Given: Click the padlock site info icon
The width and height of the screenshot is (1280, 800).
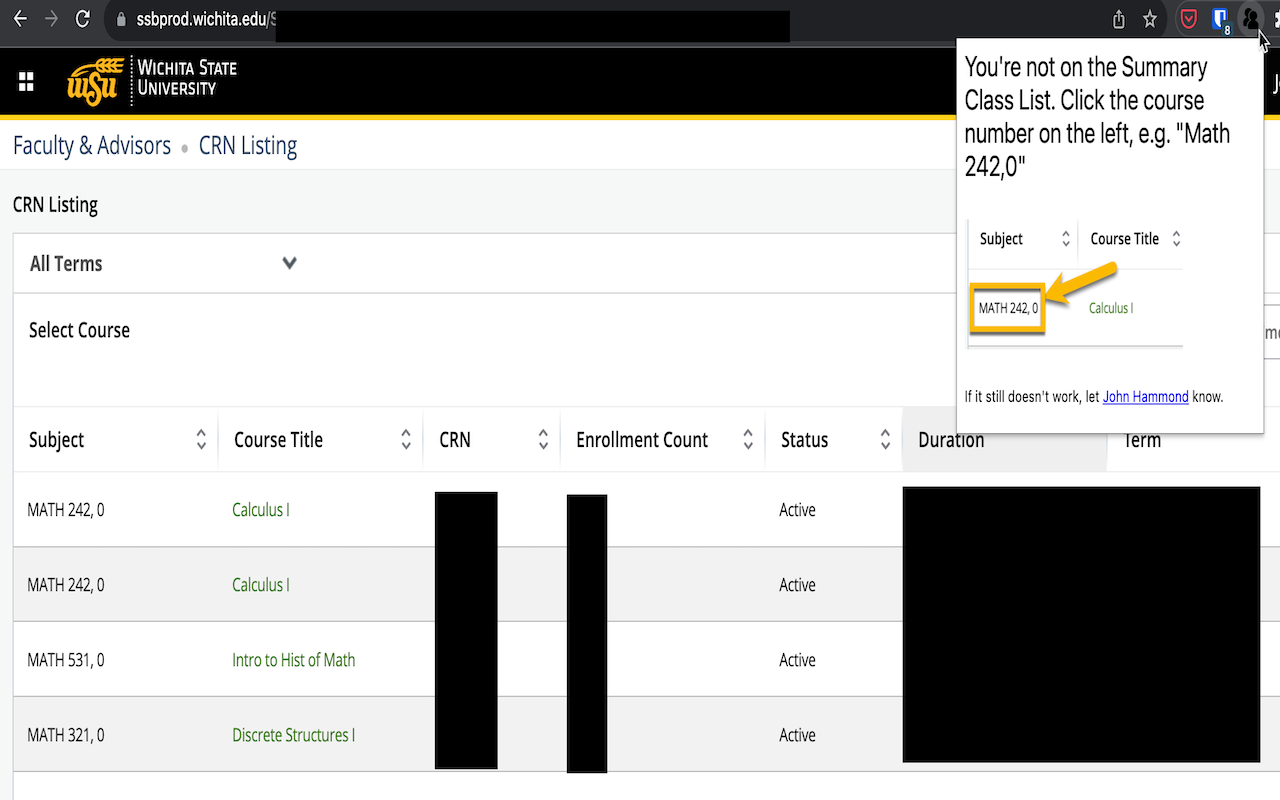Looking at the screenshot, I should [x=121, y=19].
